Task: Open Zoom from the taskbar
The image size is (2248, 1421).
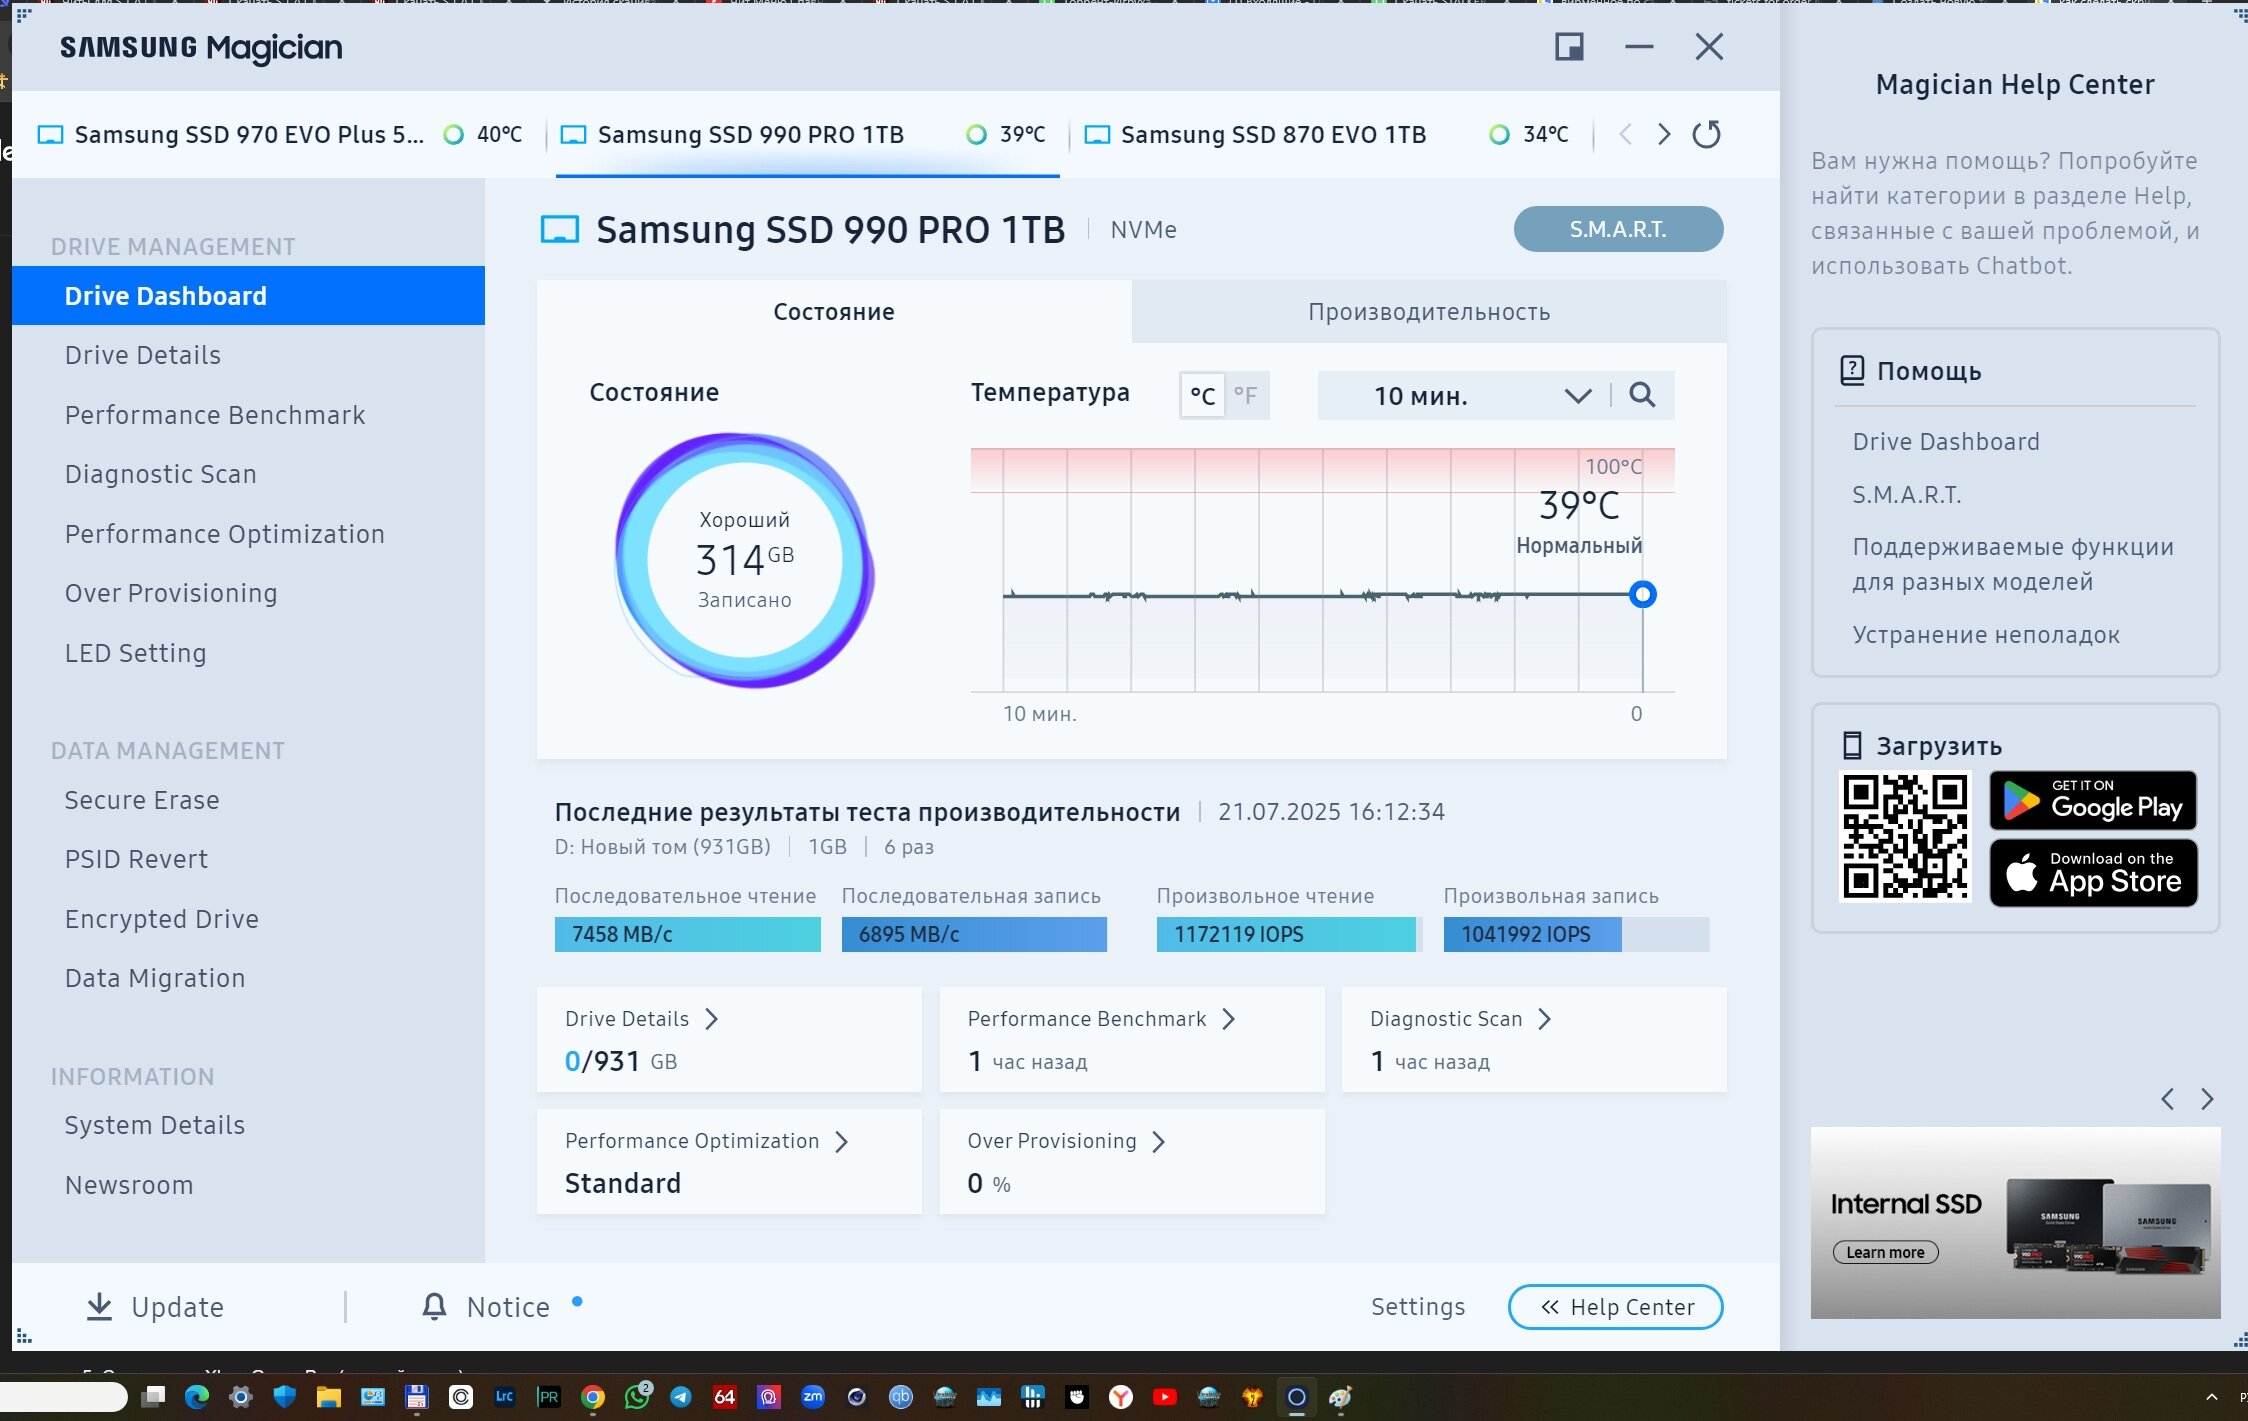Action: click(x=813, y=1397)
